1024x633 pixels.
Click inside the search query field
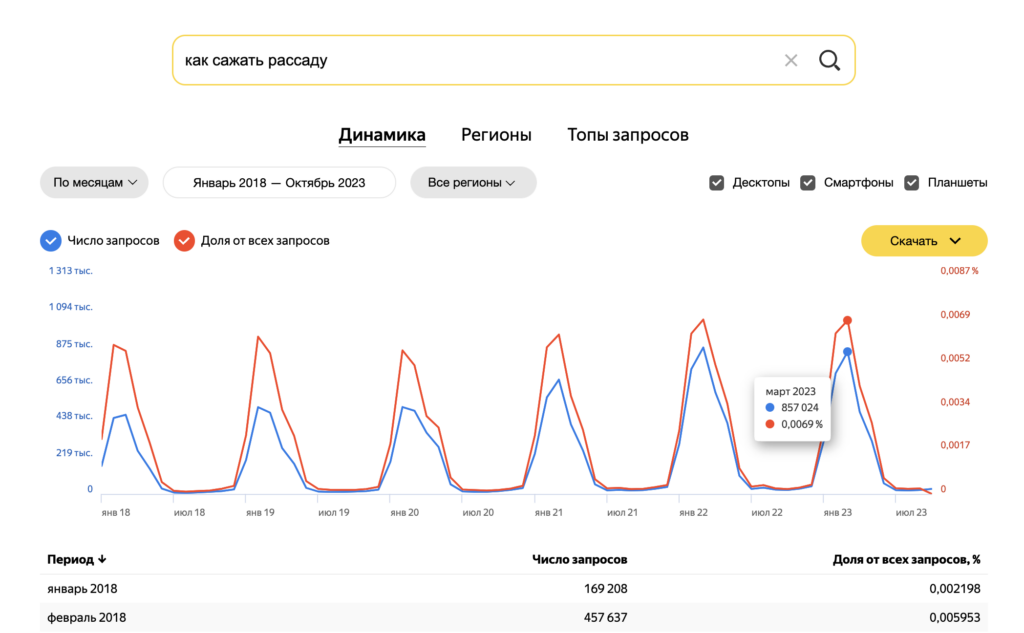pos(470,60)
